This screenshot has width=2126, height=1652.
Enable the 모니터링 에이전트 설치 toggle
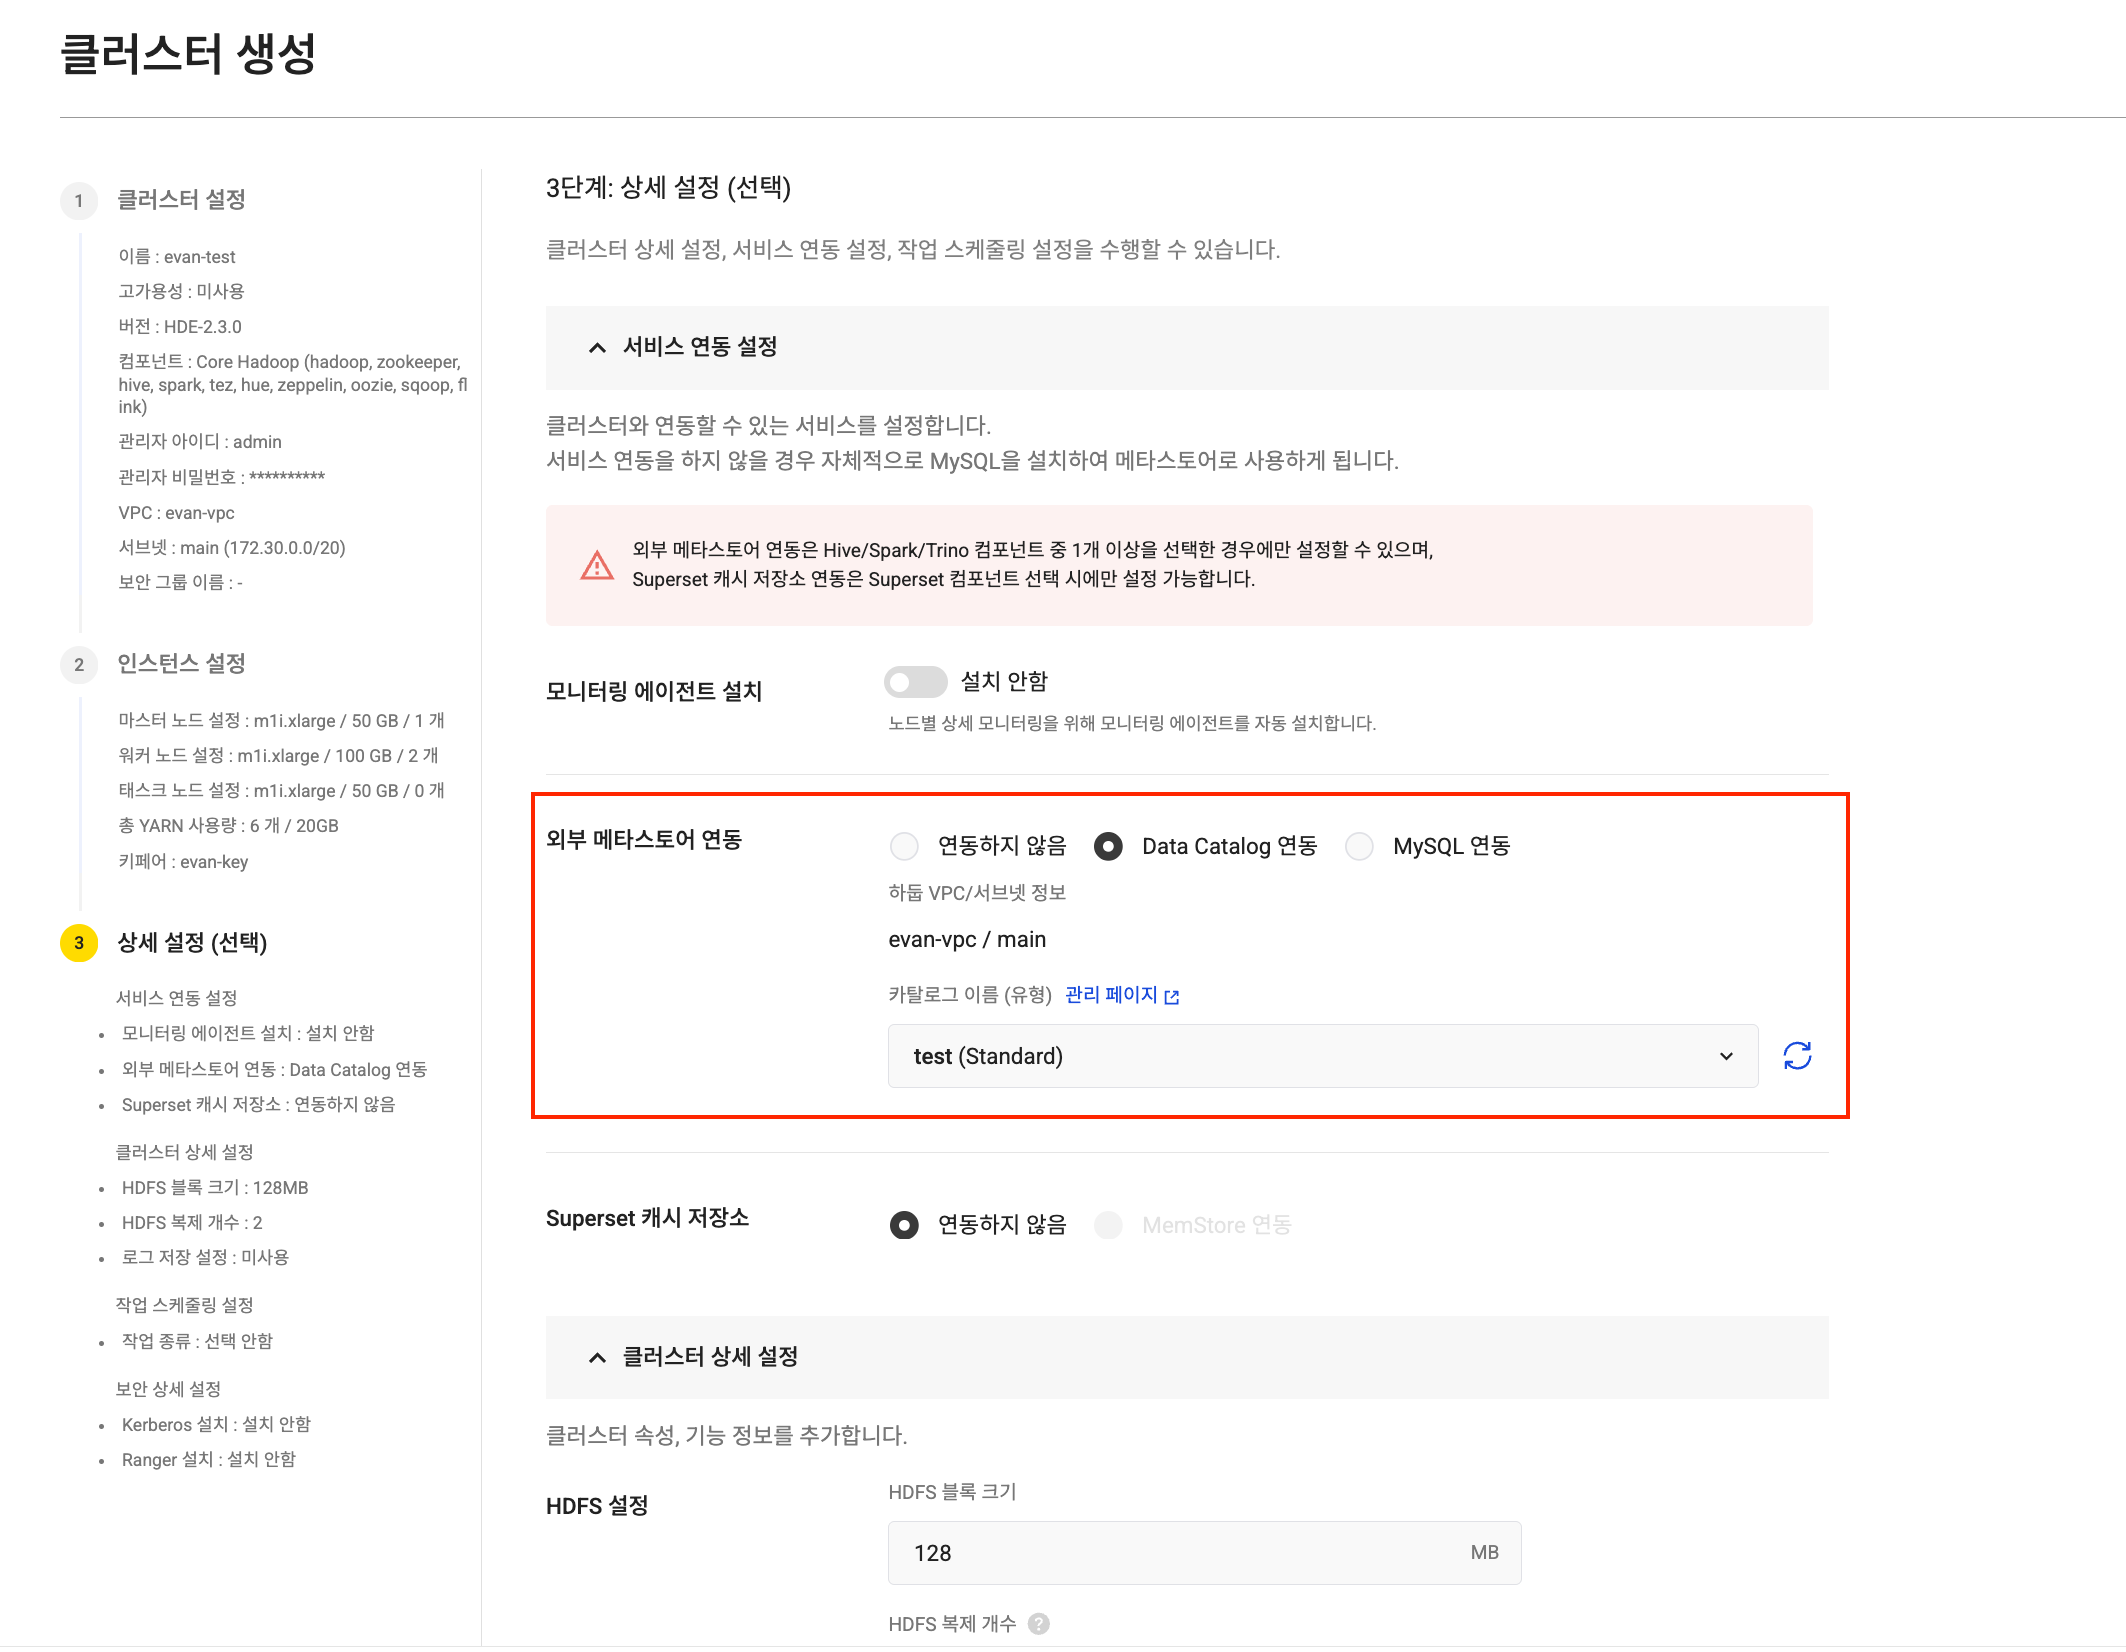click(916, 681)
